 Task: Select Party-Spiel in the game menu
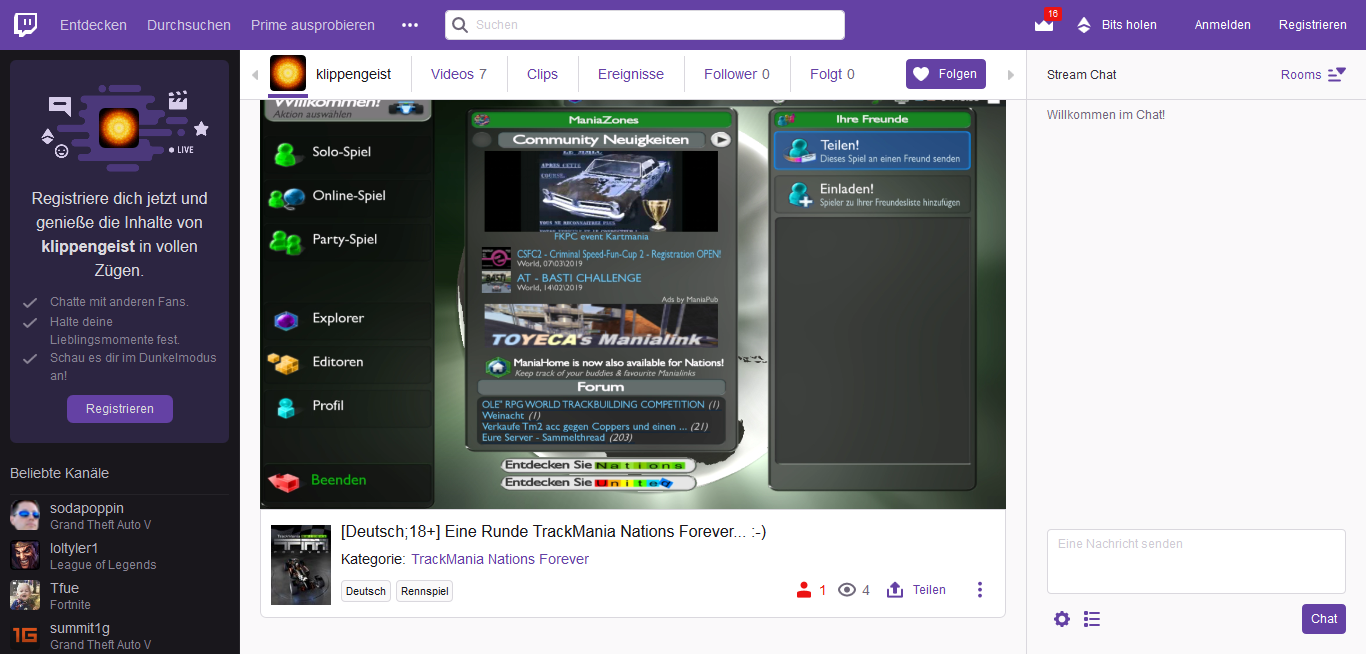(x=346, y=240)
